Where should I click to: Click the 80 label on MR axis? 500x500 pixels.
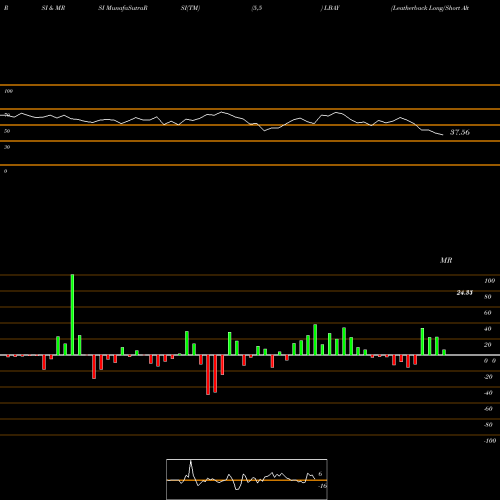(487, 297)
